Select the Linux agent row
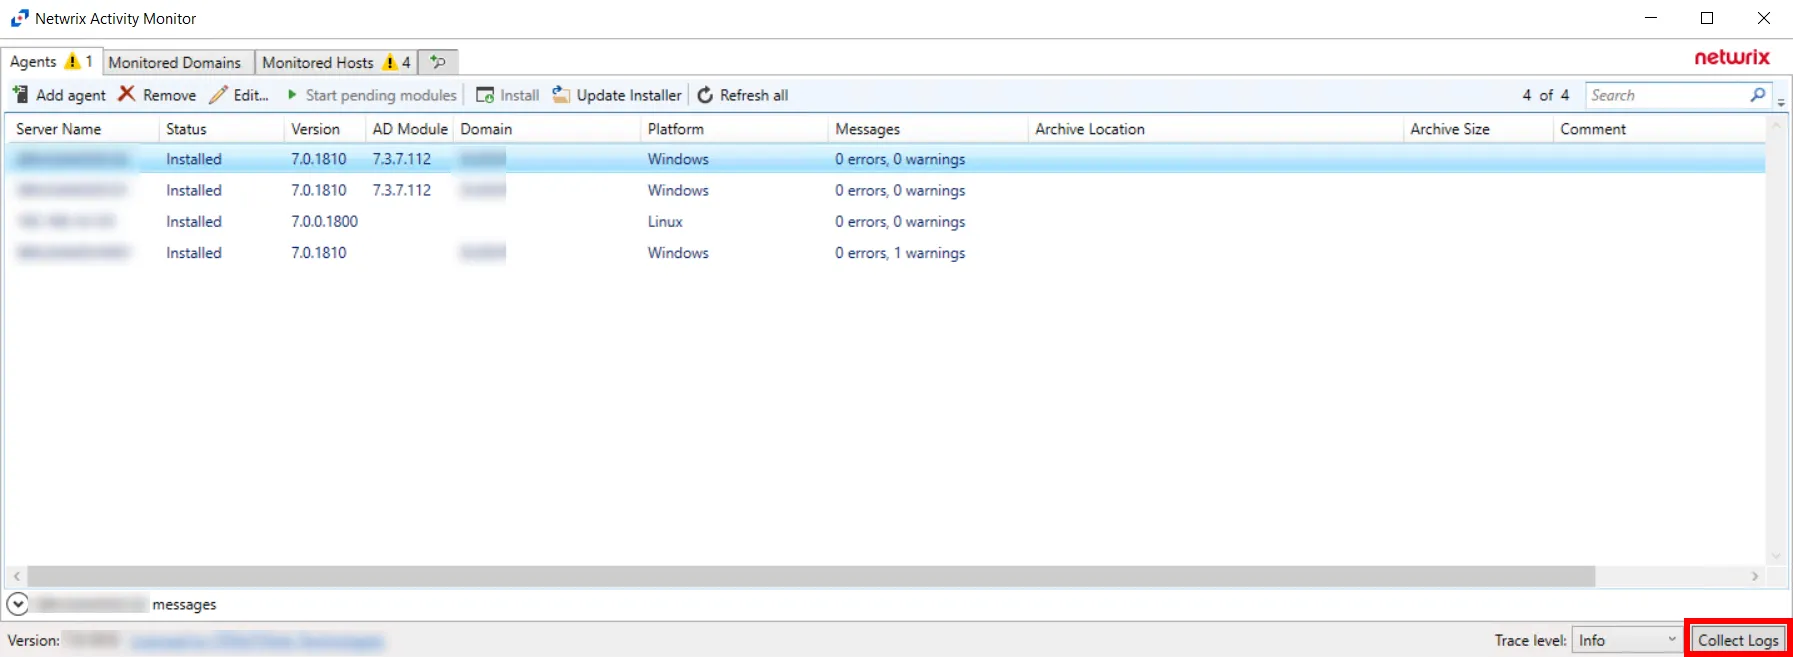1793x657 pixels. [x=885, y=222]
